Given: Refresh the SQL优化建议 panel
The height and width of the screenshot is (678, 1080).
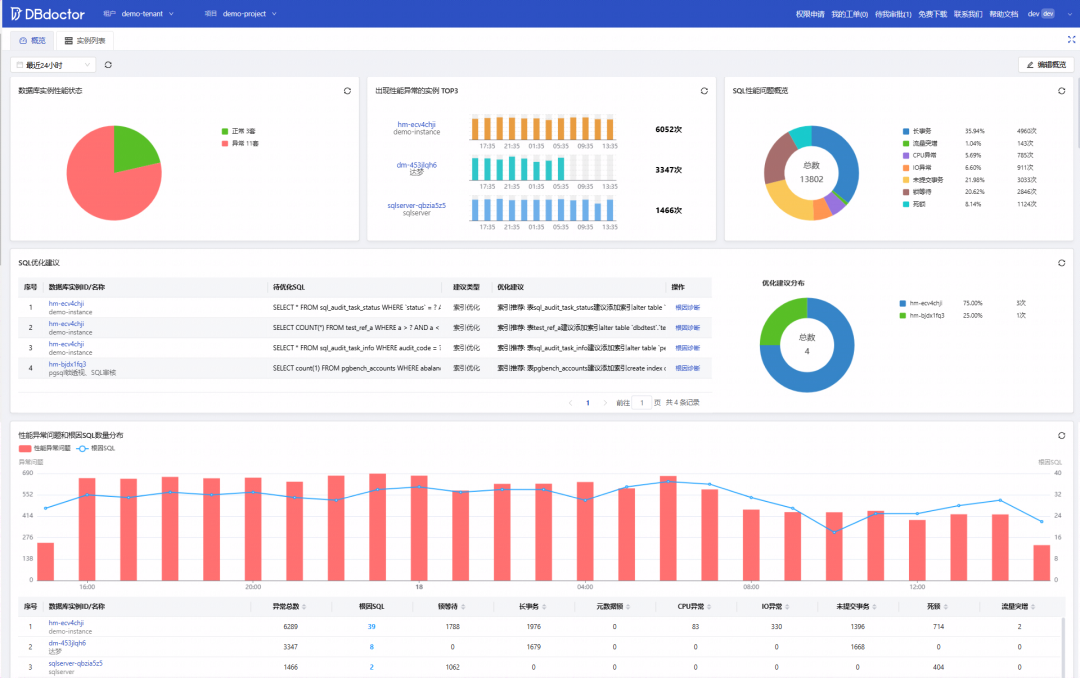Looking at the screenshot, I should 1061,263.
